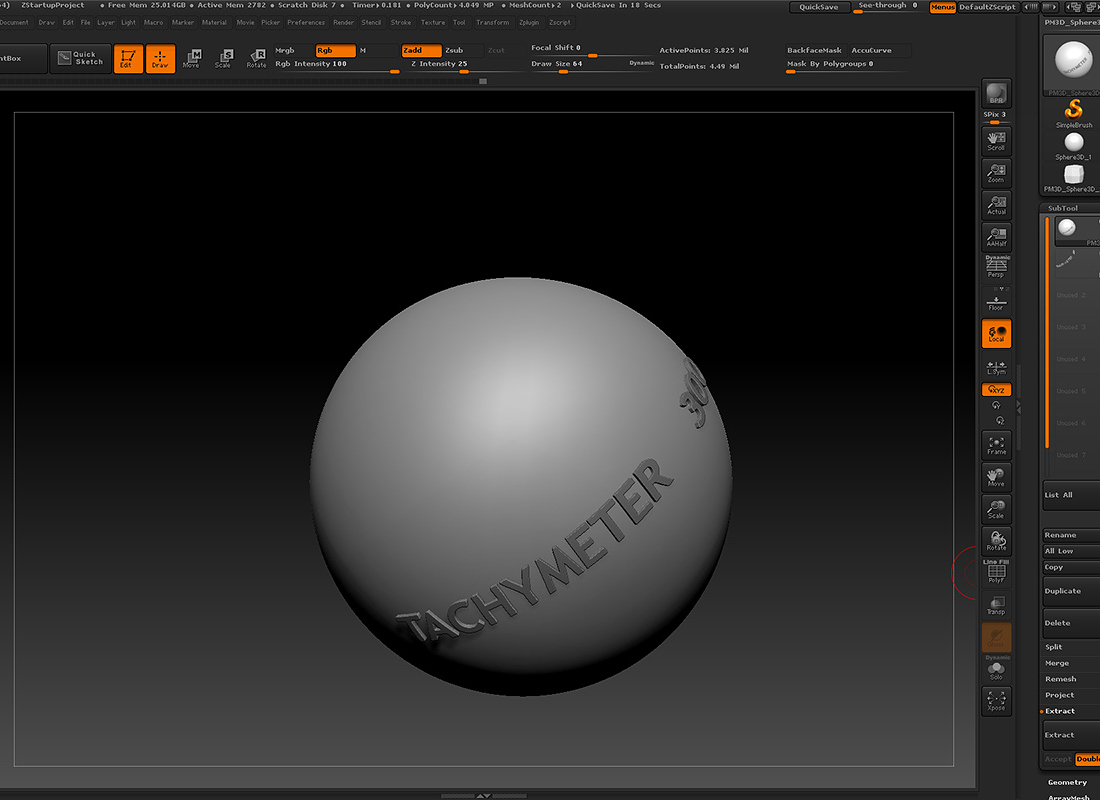The width and height of the screenshot is (1100, 800).
Task: Select the SimpleBrush tool
Action: click(x=1073, y=114)
